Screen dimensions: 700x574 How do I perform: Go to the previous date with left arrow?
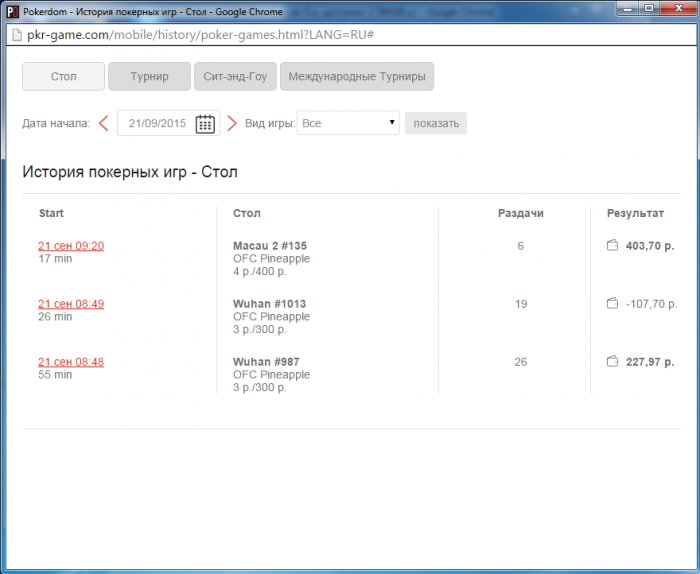pyautogui.click(x=104, y=123)
